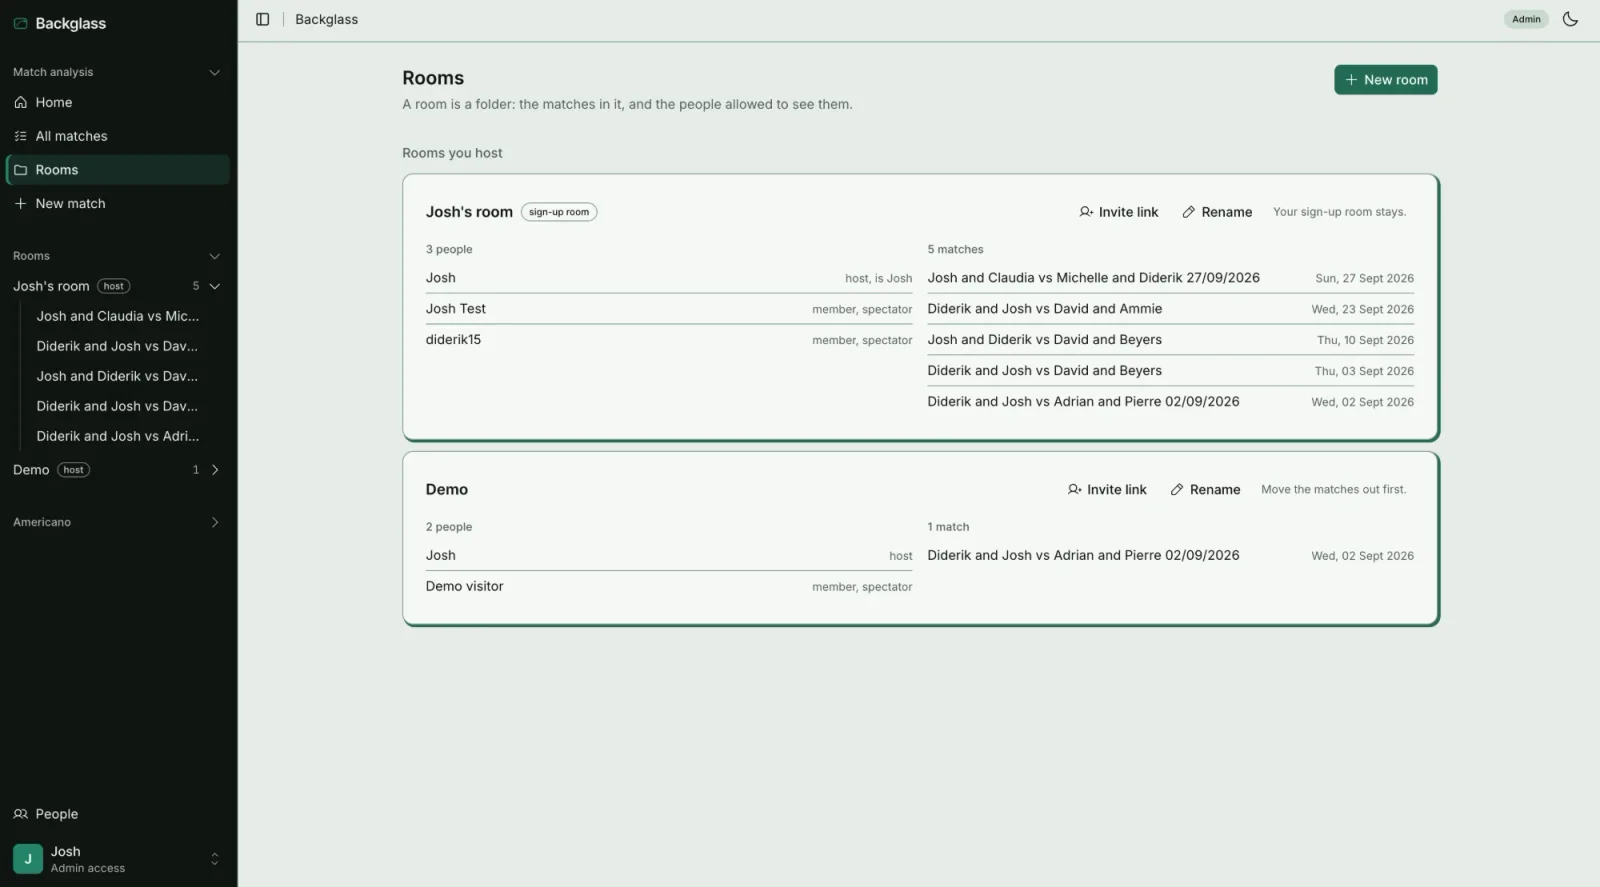
Task: Open the People page
Action: pyautogui.click(x=118, y=814)
